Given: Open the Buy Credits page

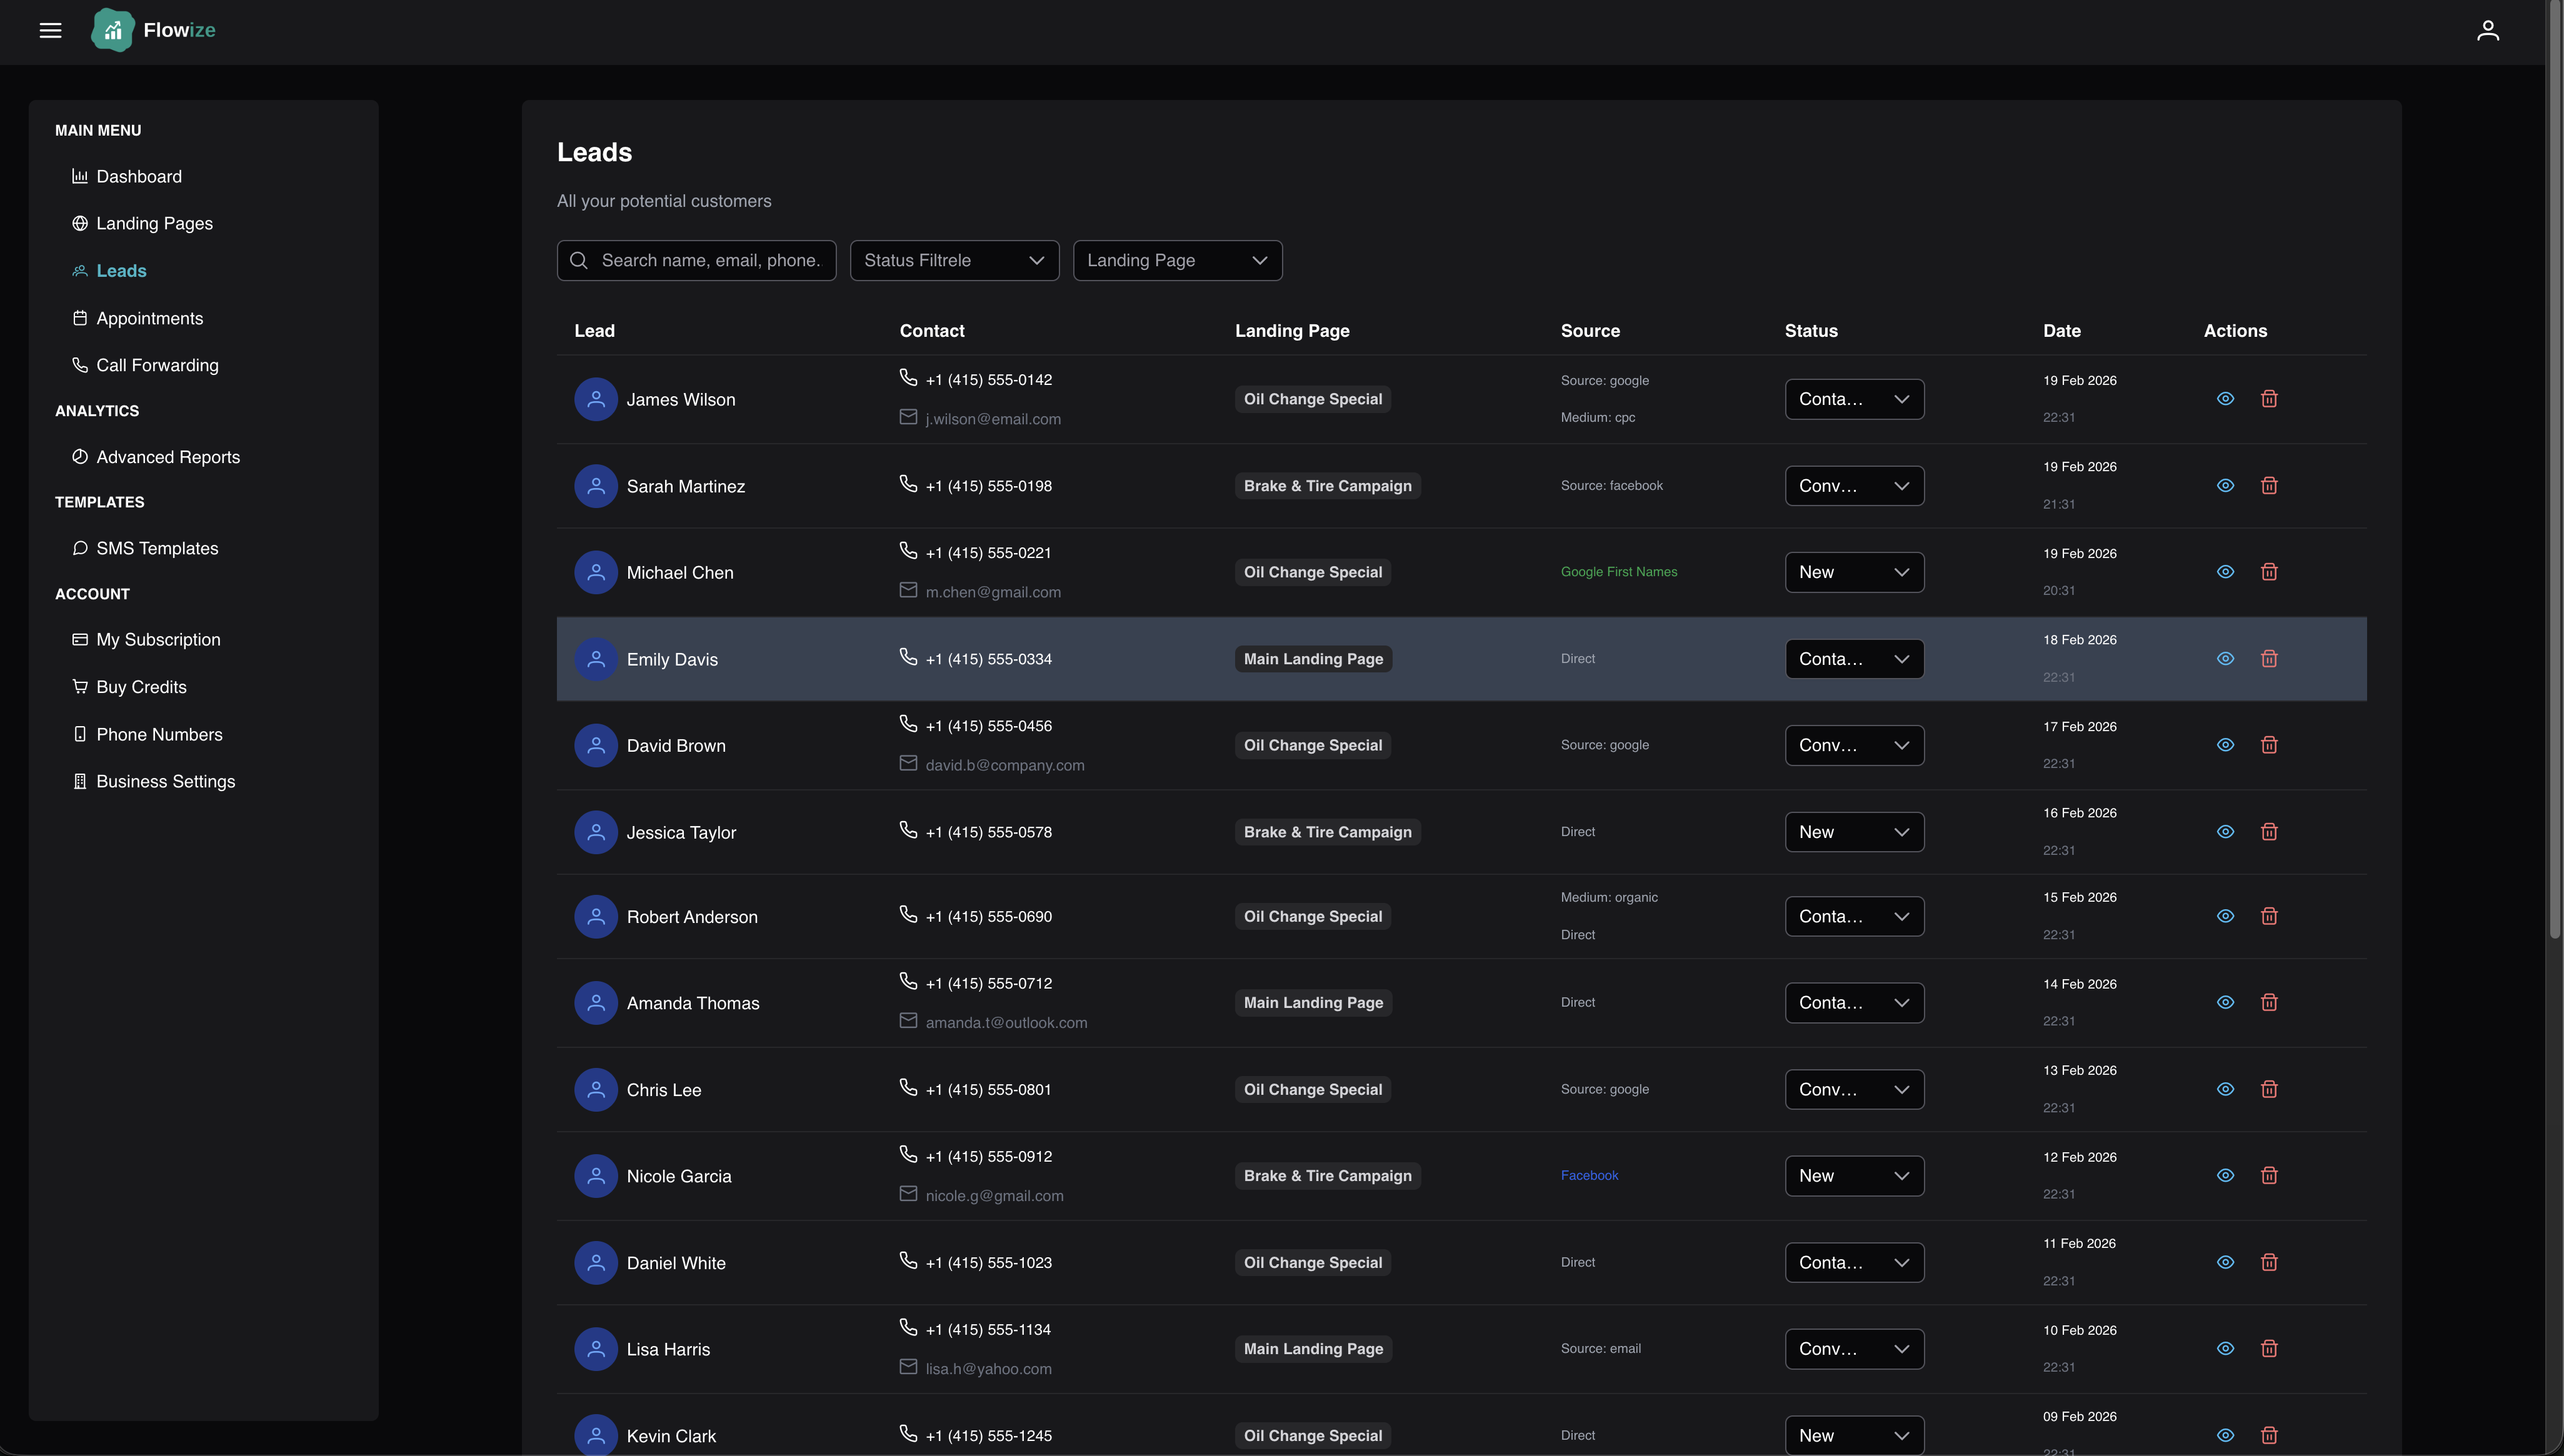Looking at the screenshot, I should [141, 687].
